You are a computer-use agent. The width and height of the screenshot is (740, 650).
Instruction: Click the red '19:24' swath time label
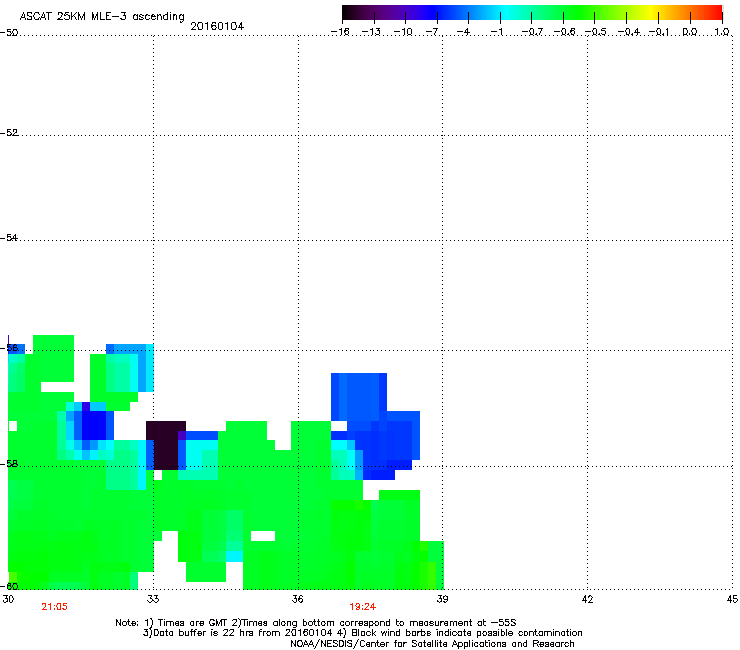coord(362,607)
